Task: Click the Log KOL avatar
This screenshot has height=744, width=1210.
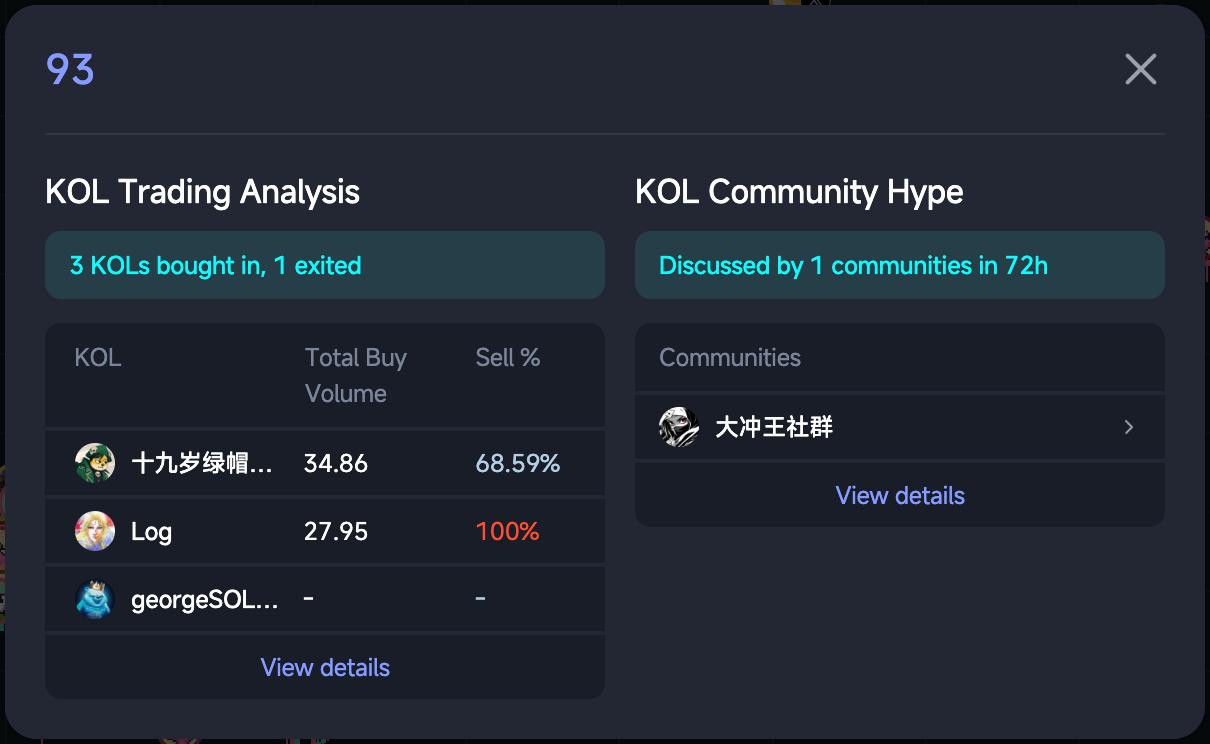Action: (95, 531)
